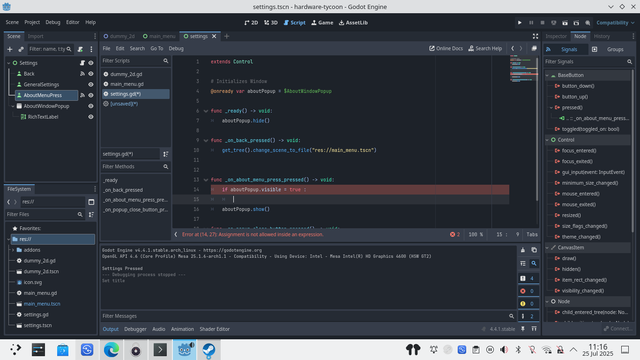Viewport: 640px width, 360px height.
Task: Open signal icon on Back node
Action: click(x=82, y=74)
